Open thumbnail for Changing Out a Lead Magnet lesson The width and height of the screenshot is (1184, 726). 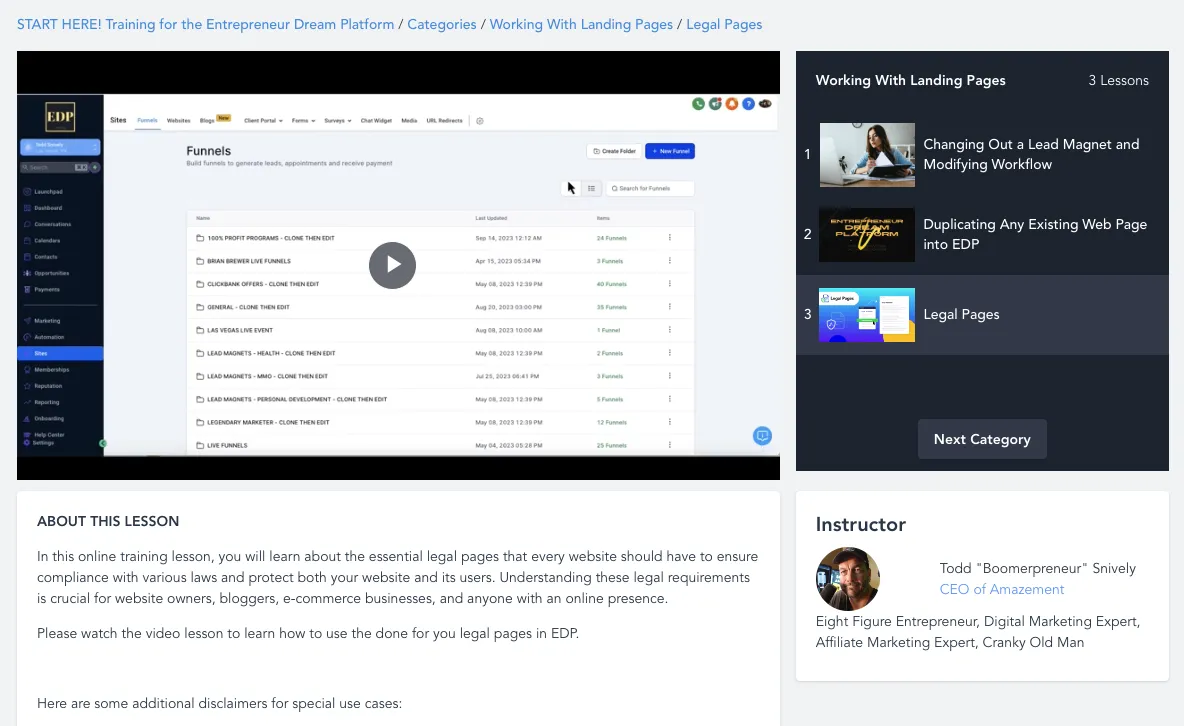click(867, 155)
